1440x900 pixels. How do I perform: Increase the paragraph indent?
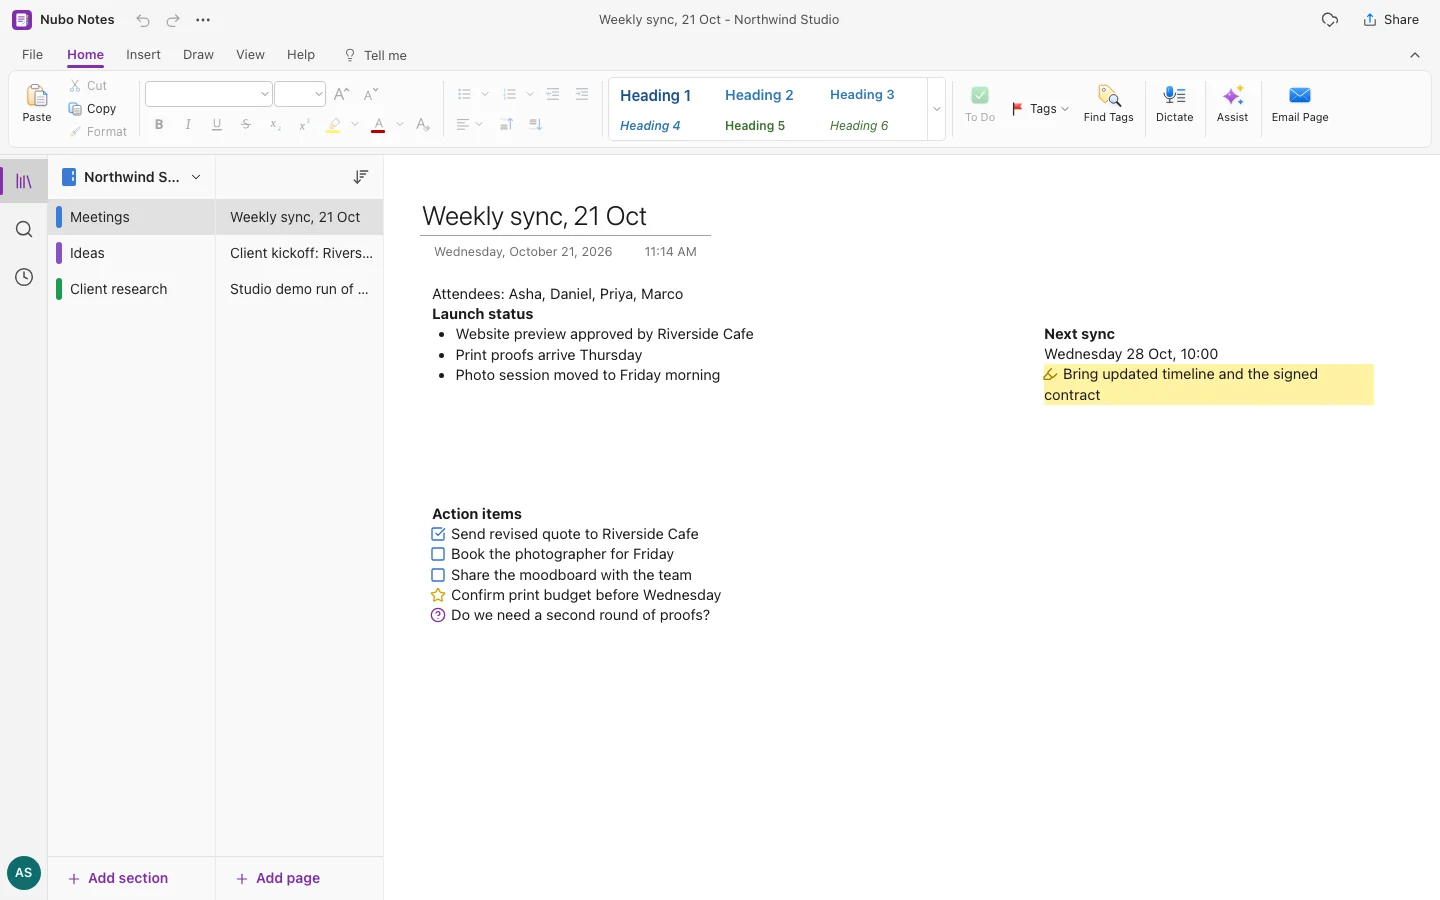point(582,94)
